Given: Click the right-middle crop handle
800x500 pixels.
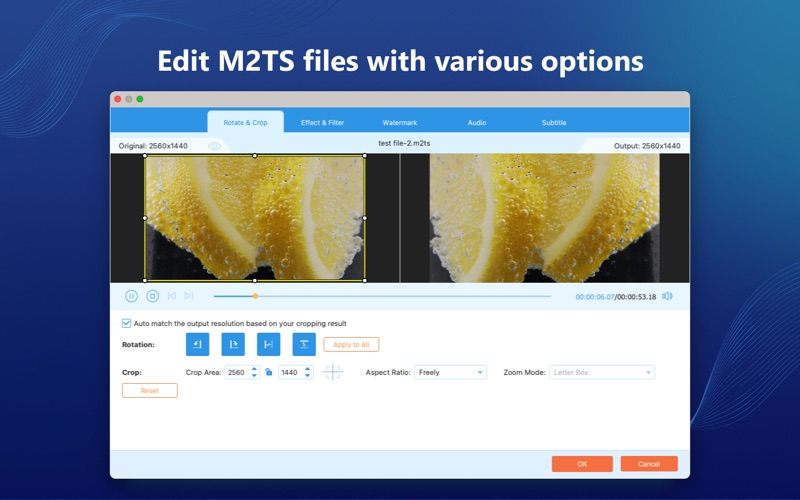Looking at the screenshot, I should [364, 218].
